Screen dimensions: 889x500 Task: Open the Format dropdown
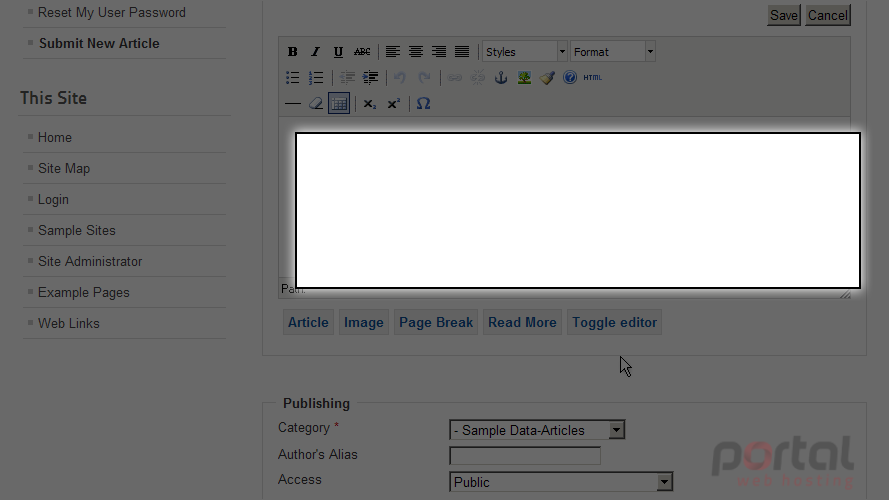click(x=613, y=52)
